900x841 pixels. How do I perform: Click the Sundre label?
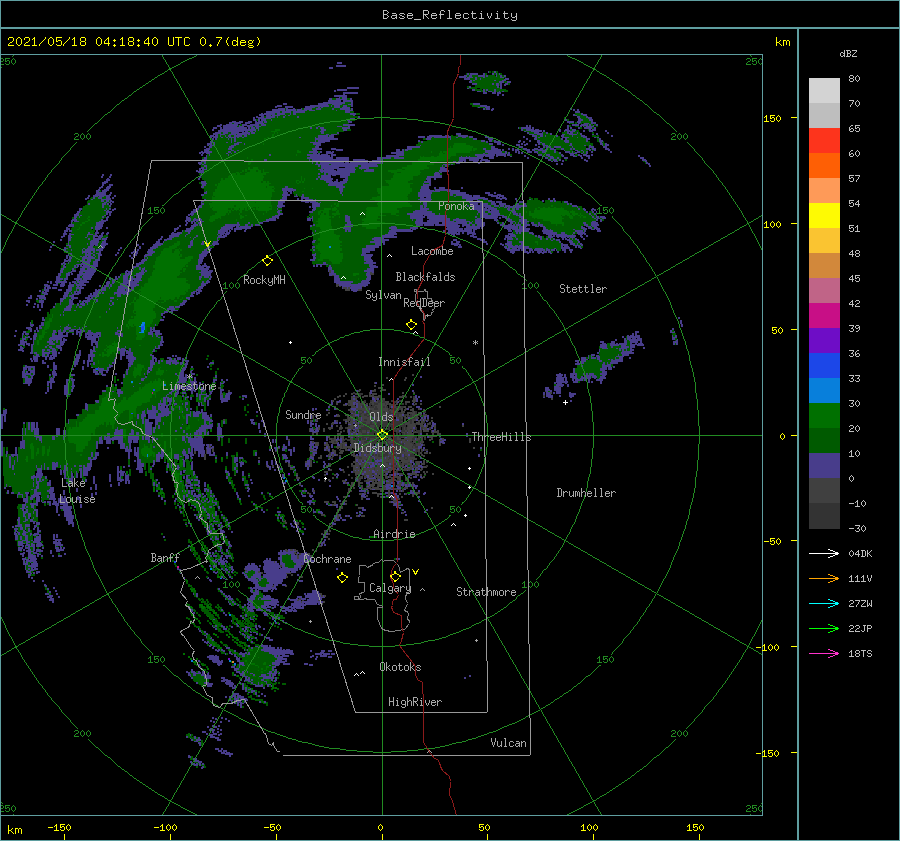click(x=303, y=414)
